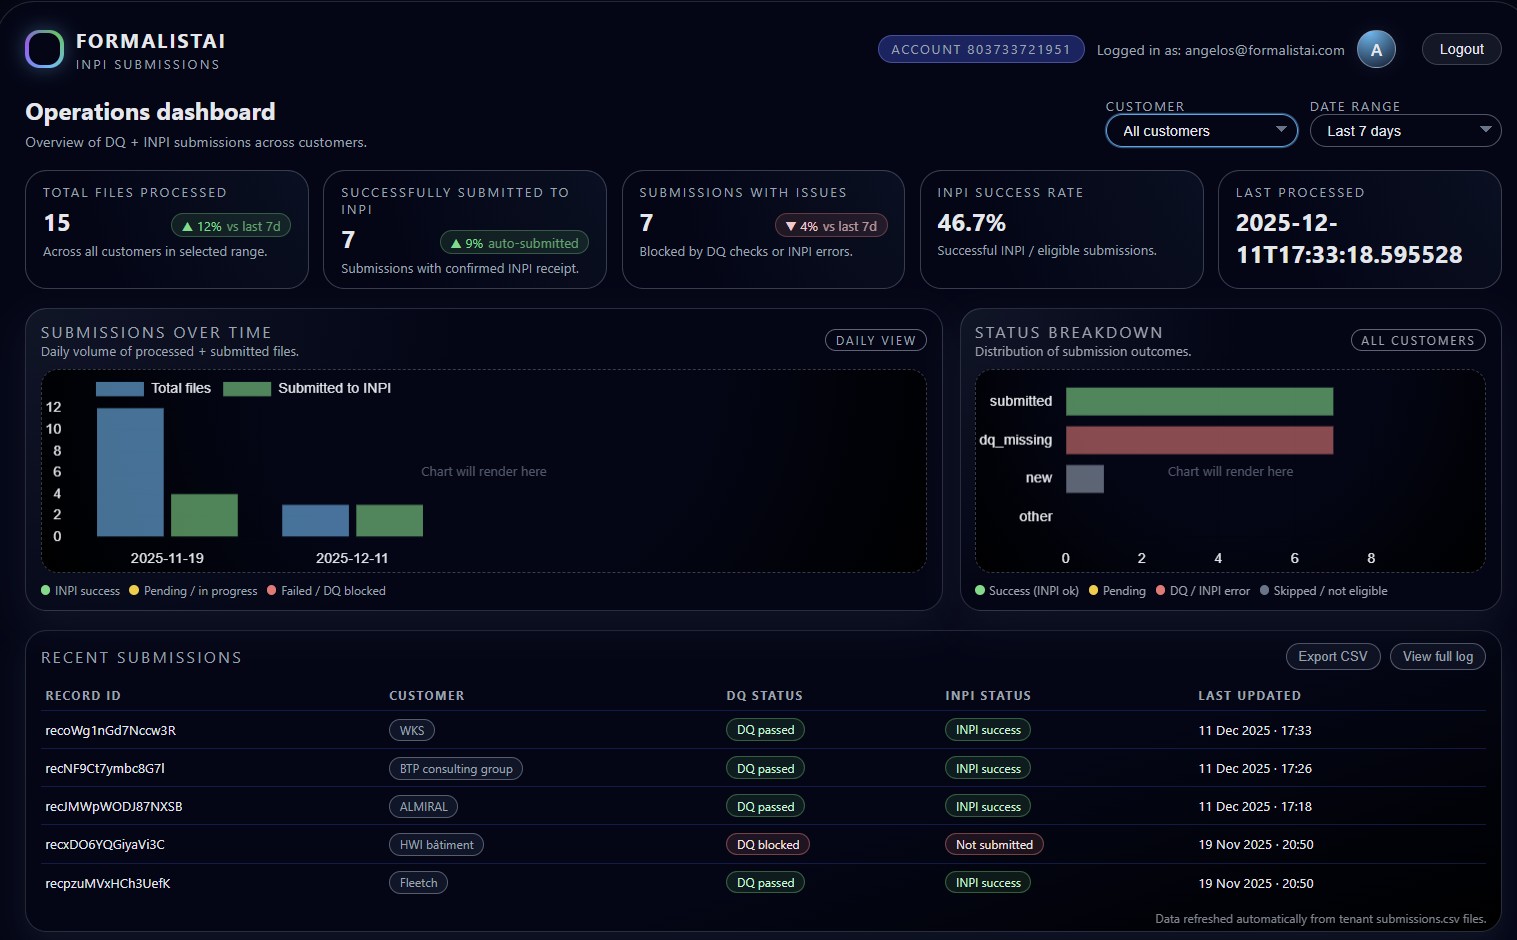Select record recoWg1nGd7Nccw3R in Recent Submissions
Image resolution: width=1517 pixels, height=940 pixels.
click(x=110, y=730)
